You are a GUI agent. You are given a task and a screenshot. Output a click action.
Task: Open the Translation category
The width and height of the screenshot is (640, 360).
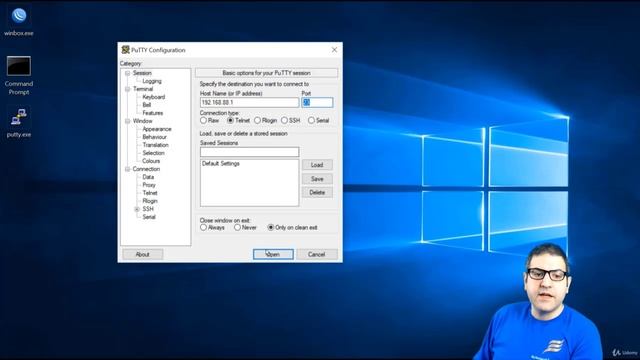[x=155, y=145]
